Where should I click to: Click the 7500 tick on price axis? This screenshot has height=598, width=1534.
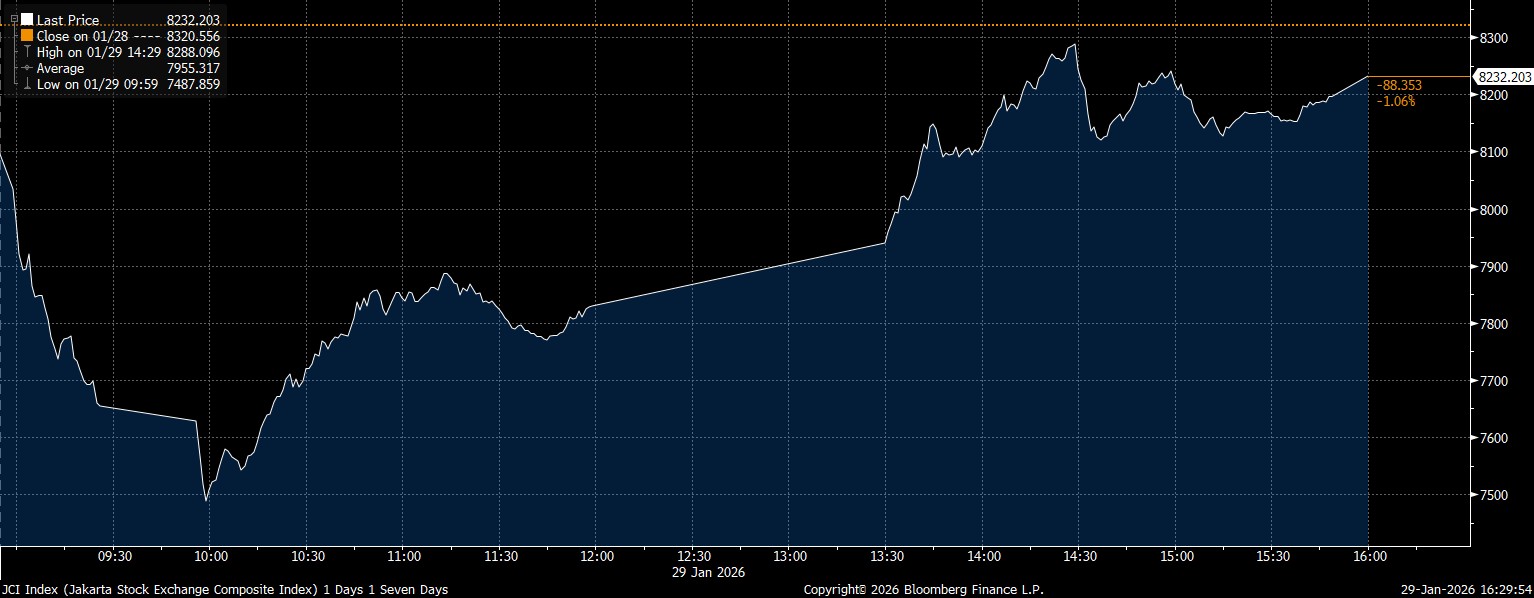1492,496
